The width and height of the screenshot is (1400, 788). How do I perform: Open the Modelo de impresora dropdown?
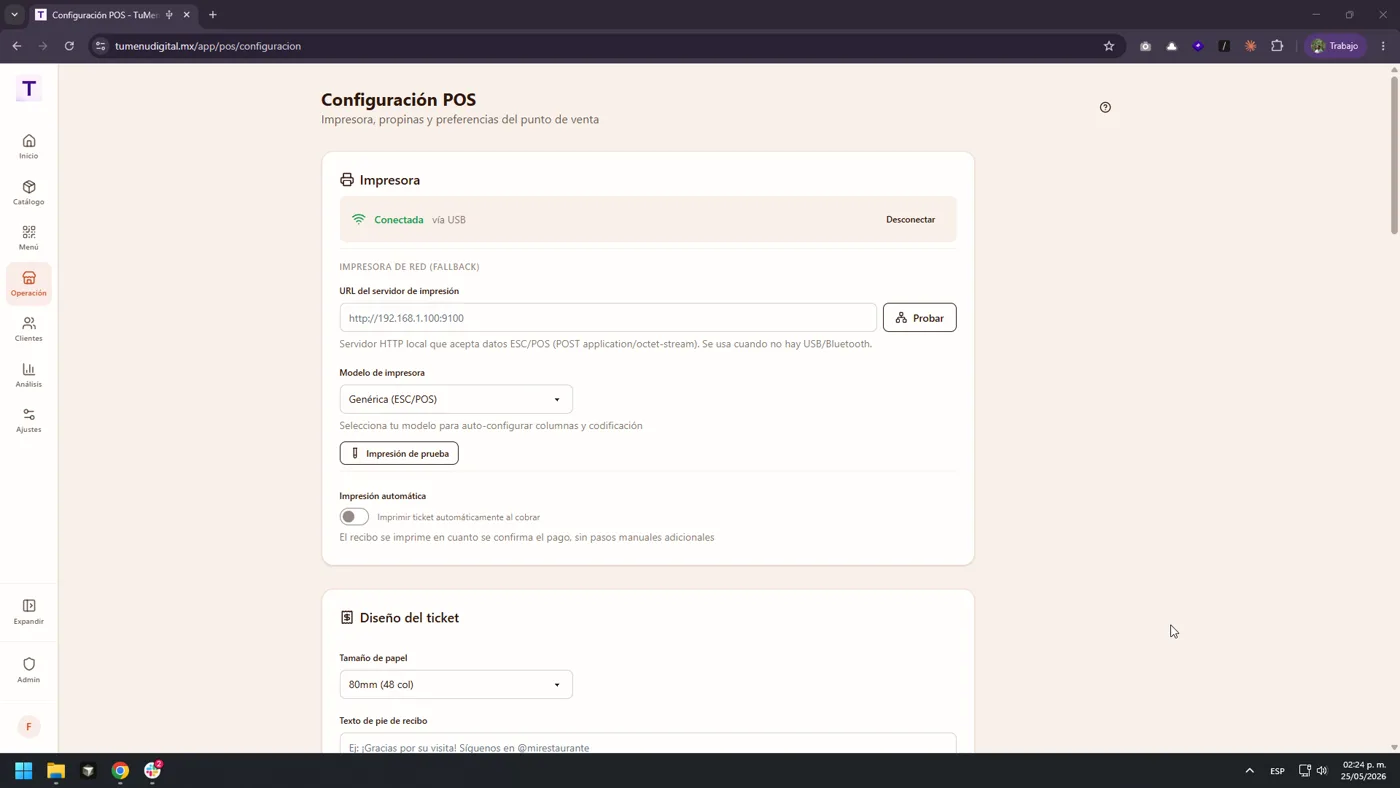click(456, 399)
